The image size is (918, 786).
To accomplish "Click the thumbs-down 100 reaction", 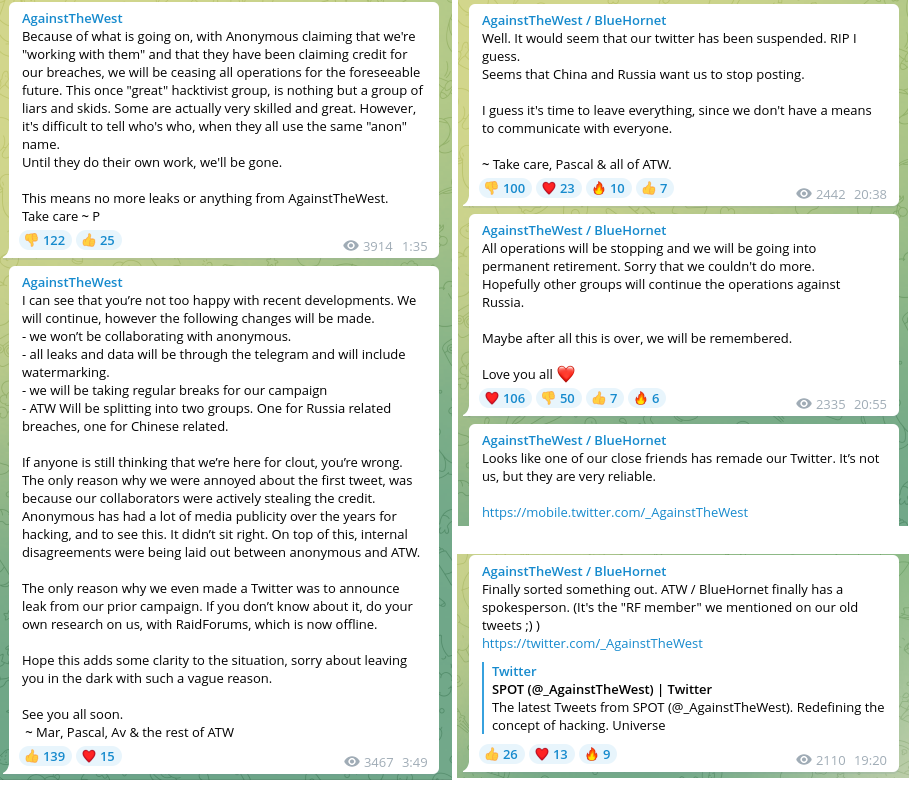I will click(x=505, y=188).
